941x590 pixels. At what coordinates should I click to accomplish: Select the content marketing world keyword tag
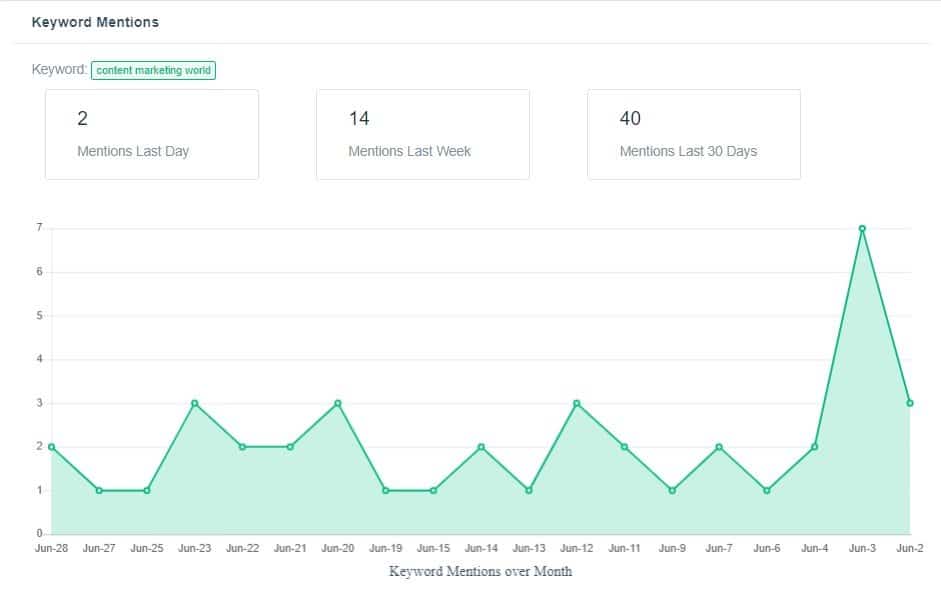(154, 70)
